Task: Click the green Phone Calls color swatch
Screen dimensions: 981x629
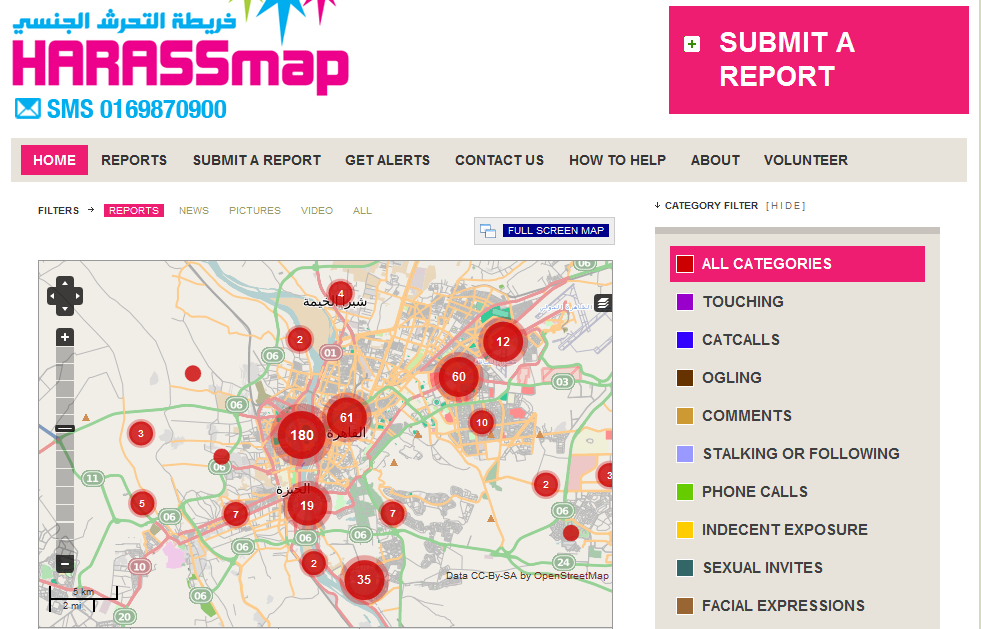Action: pyautogui.click(x=685, y=492)
